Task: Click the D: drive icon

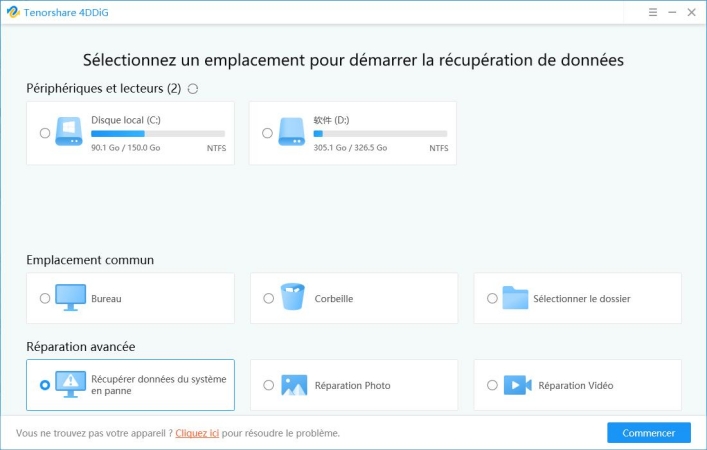Action: (291, 131)
